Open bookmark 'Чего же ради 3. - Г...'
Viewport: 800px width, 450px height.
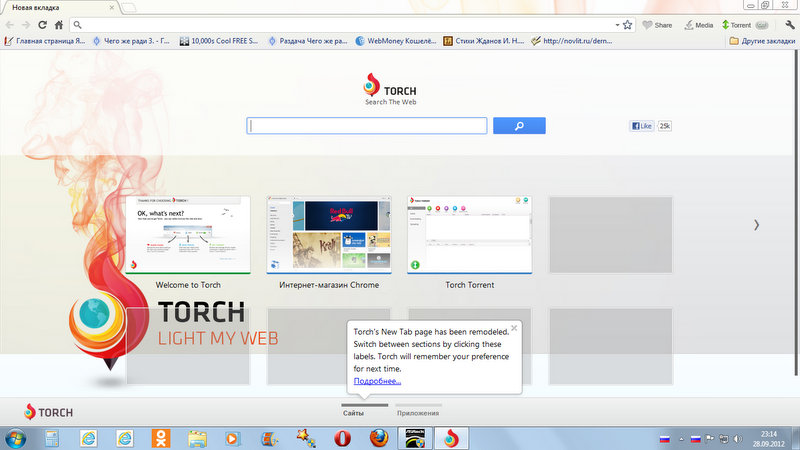click(x=131, y=41)
